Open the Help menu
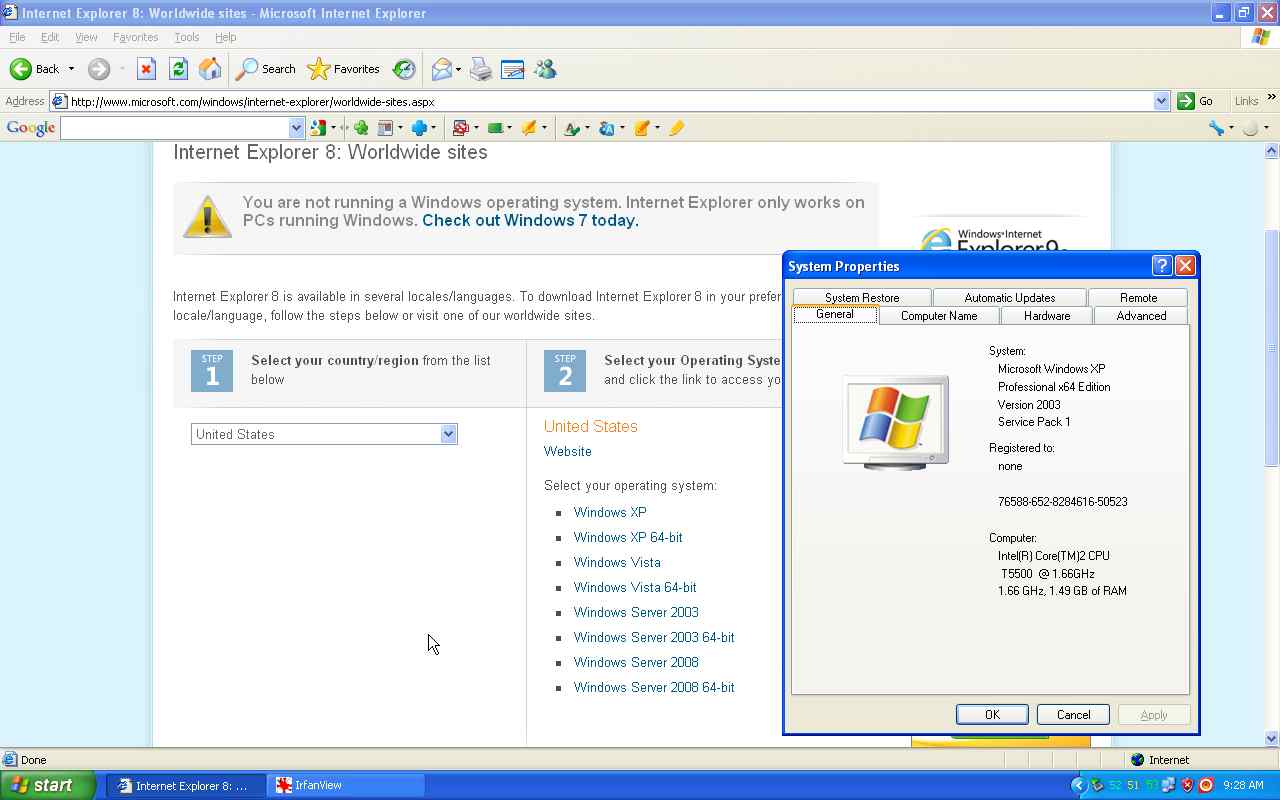The height and width of the screenshot is (800, 1280). [x=225, y=37]
